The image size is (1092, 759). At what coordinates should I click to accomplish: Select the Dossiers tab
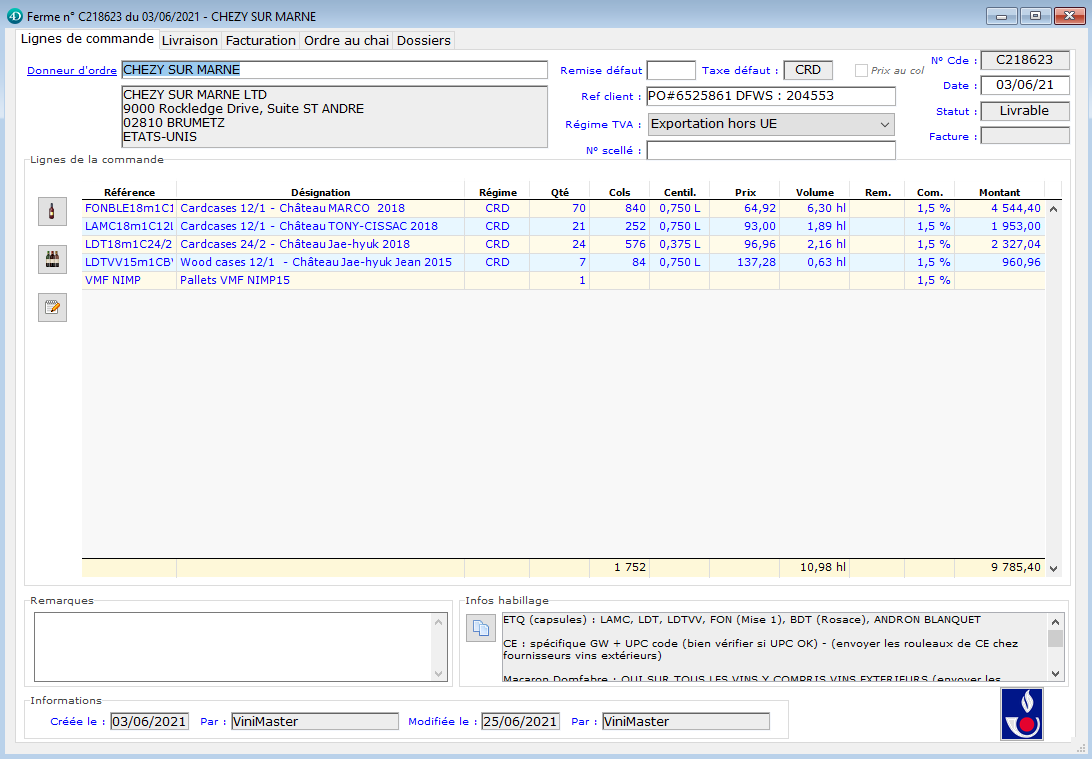tap(424, 40)
